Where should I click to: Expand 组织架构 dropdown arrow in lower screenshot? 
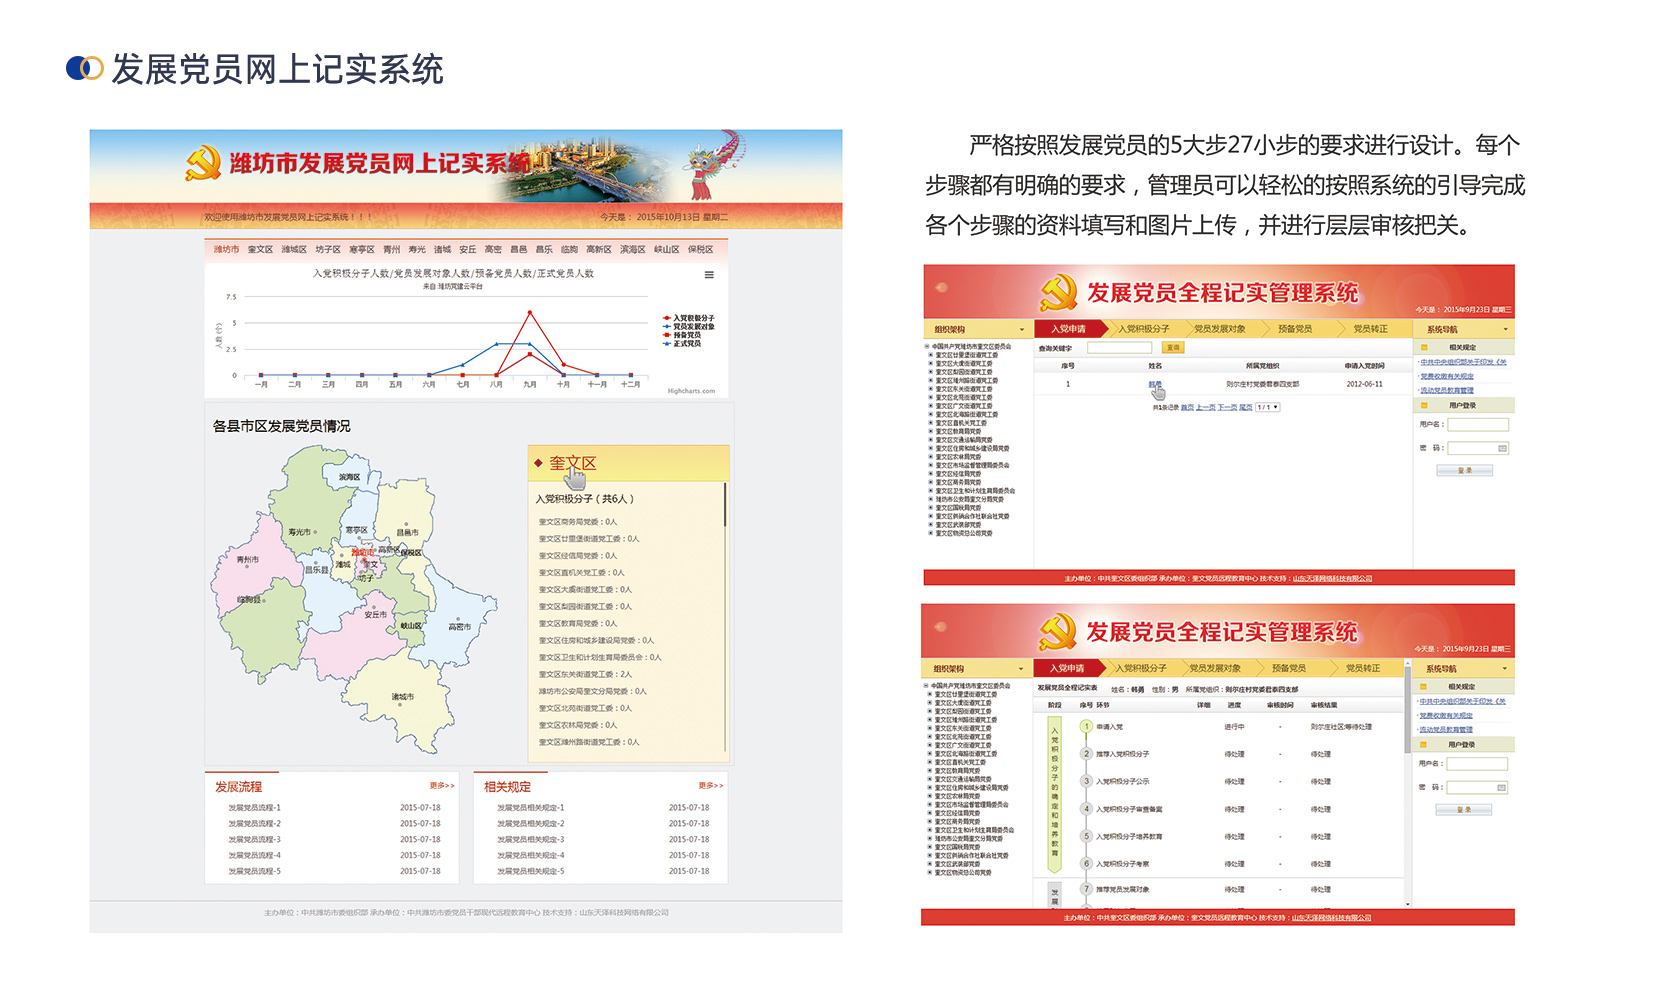1020,669
